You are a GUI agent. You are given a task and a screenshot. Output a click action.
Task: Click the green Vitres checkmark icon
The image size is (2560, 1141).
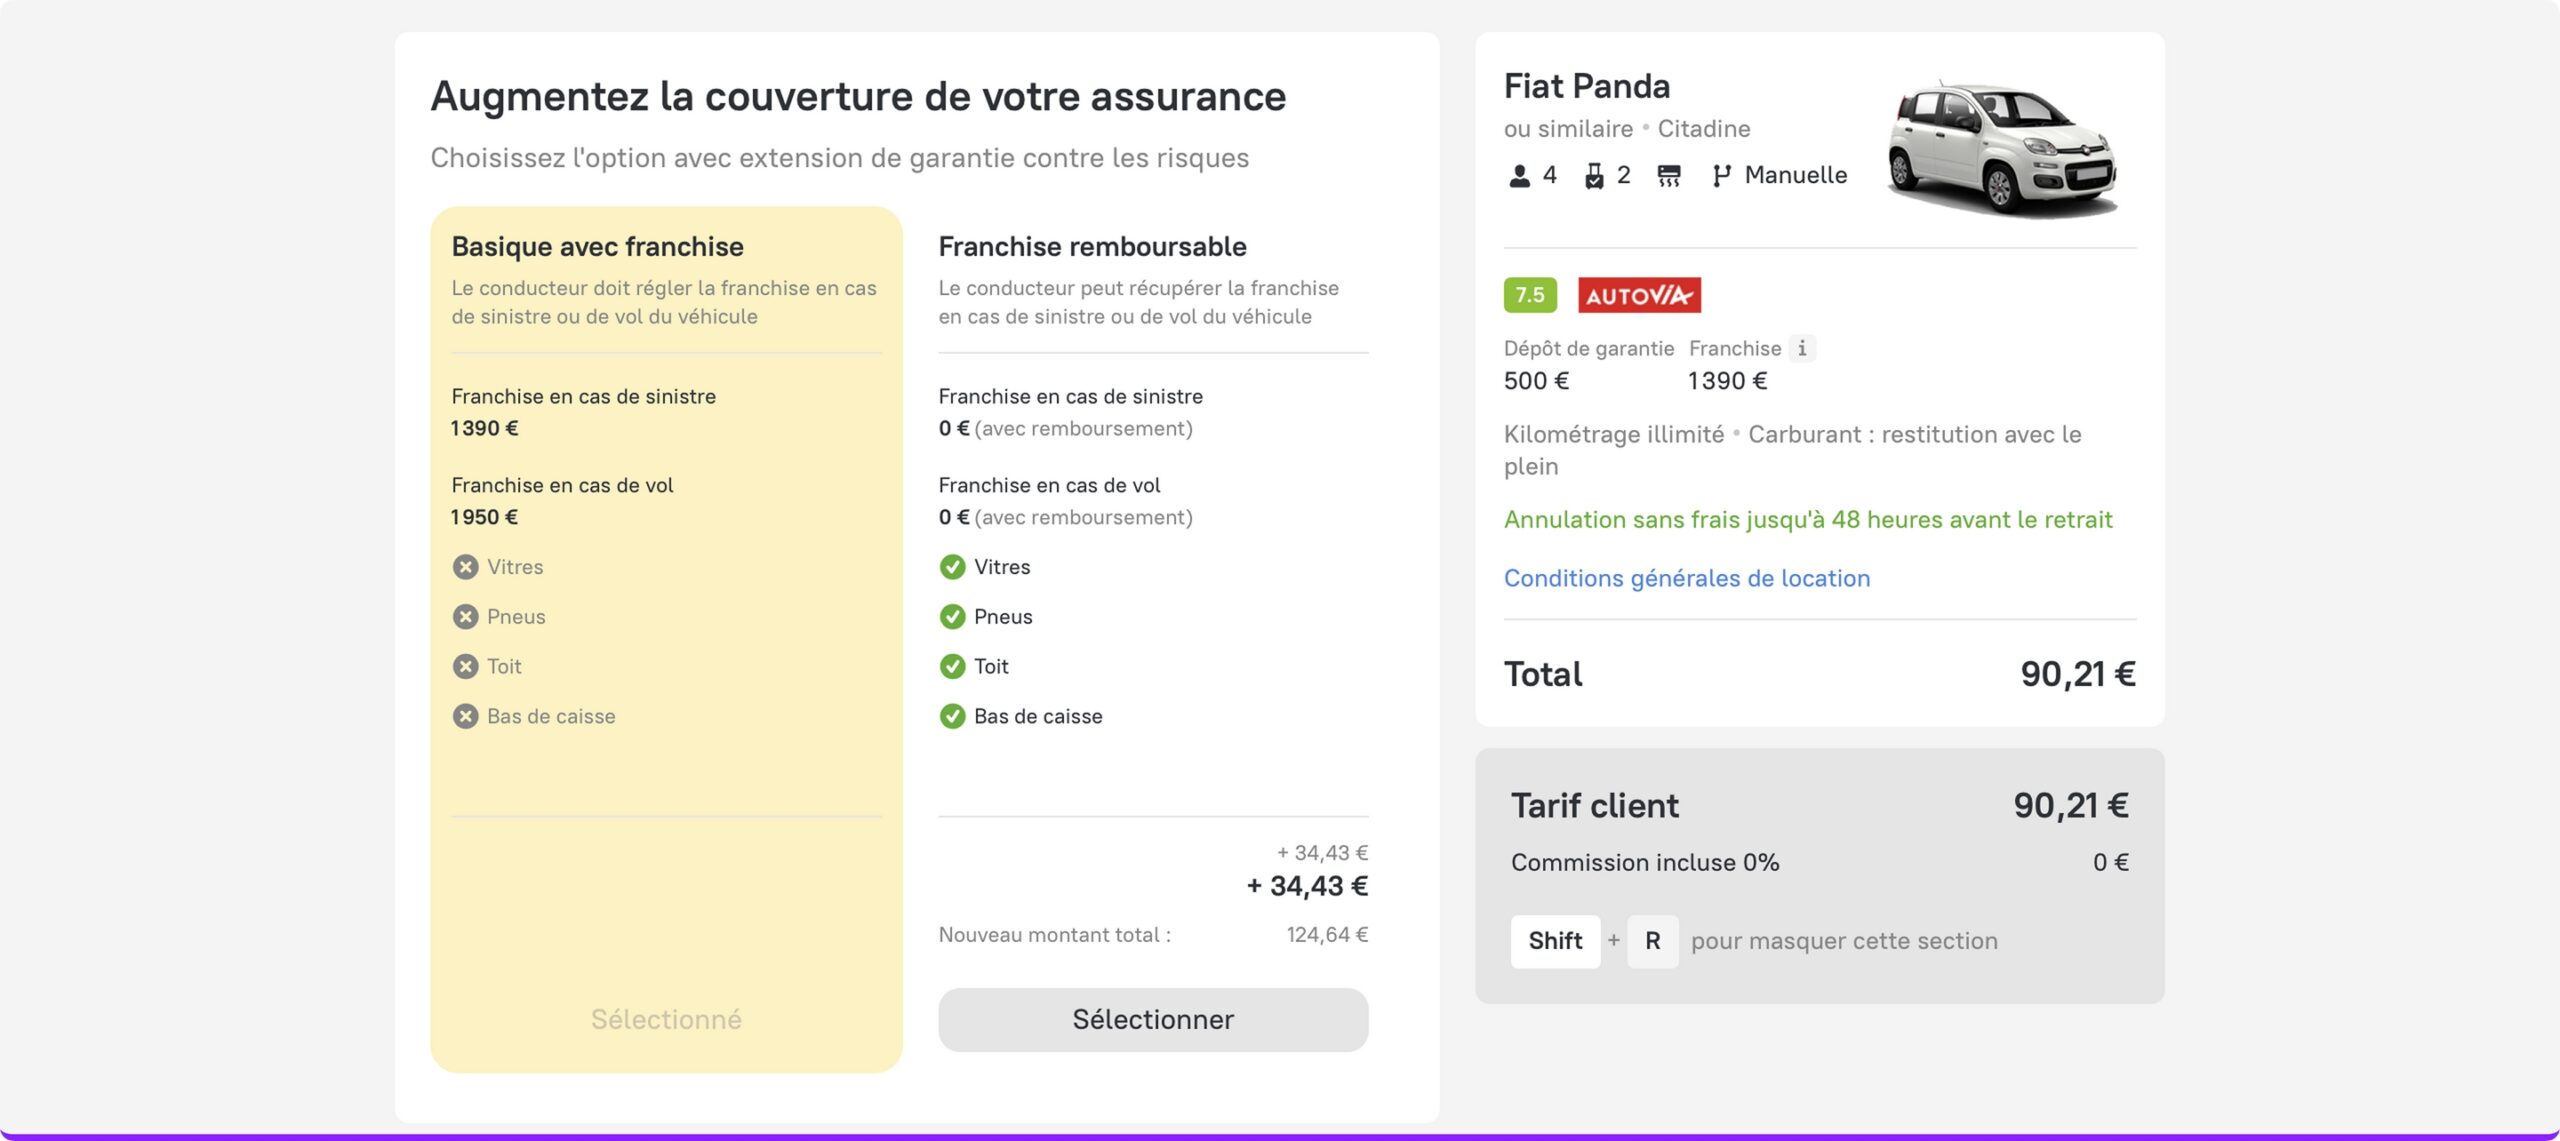tap(952, 567)
